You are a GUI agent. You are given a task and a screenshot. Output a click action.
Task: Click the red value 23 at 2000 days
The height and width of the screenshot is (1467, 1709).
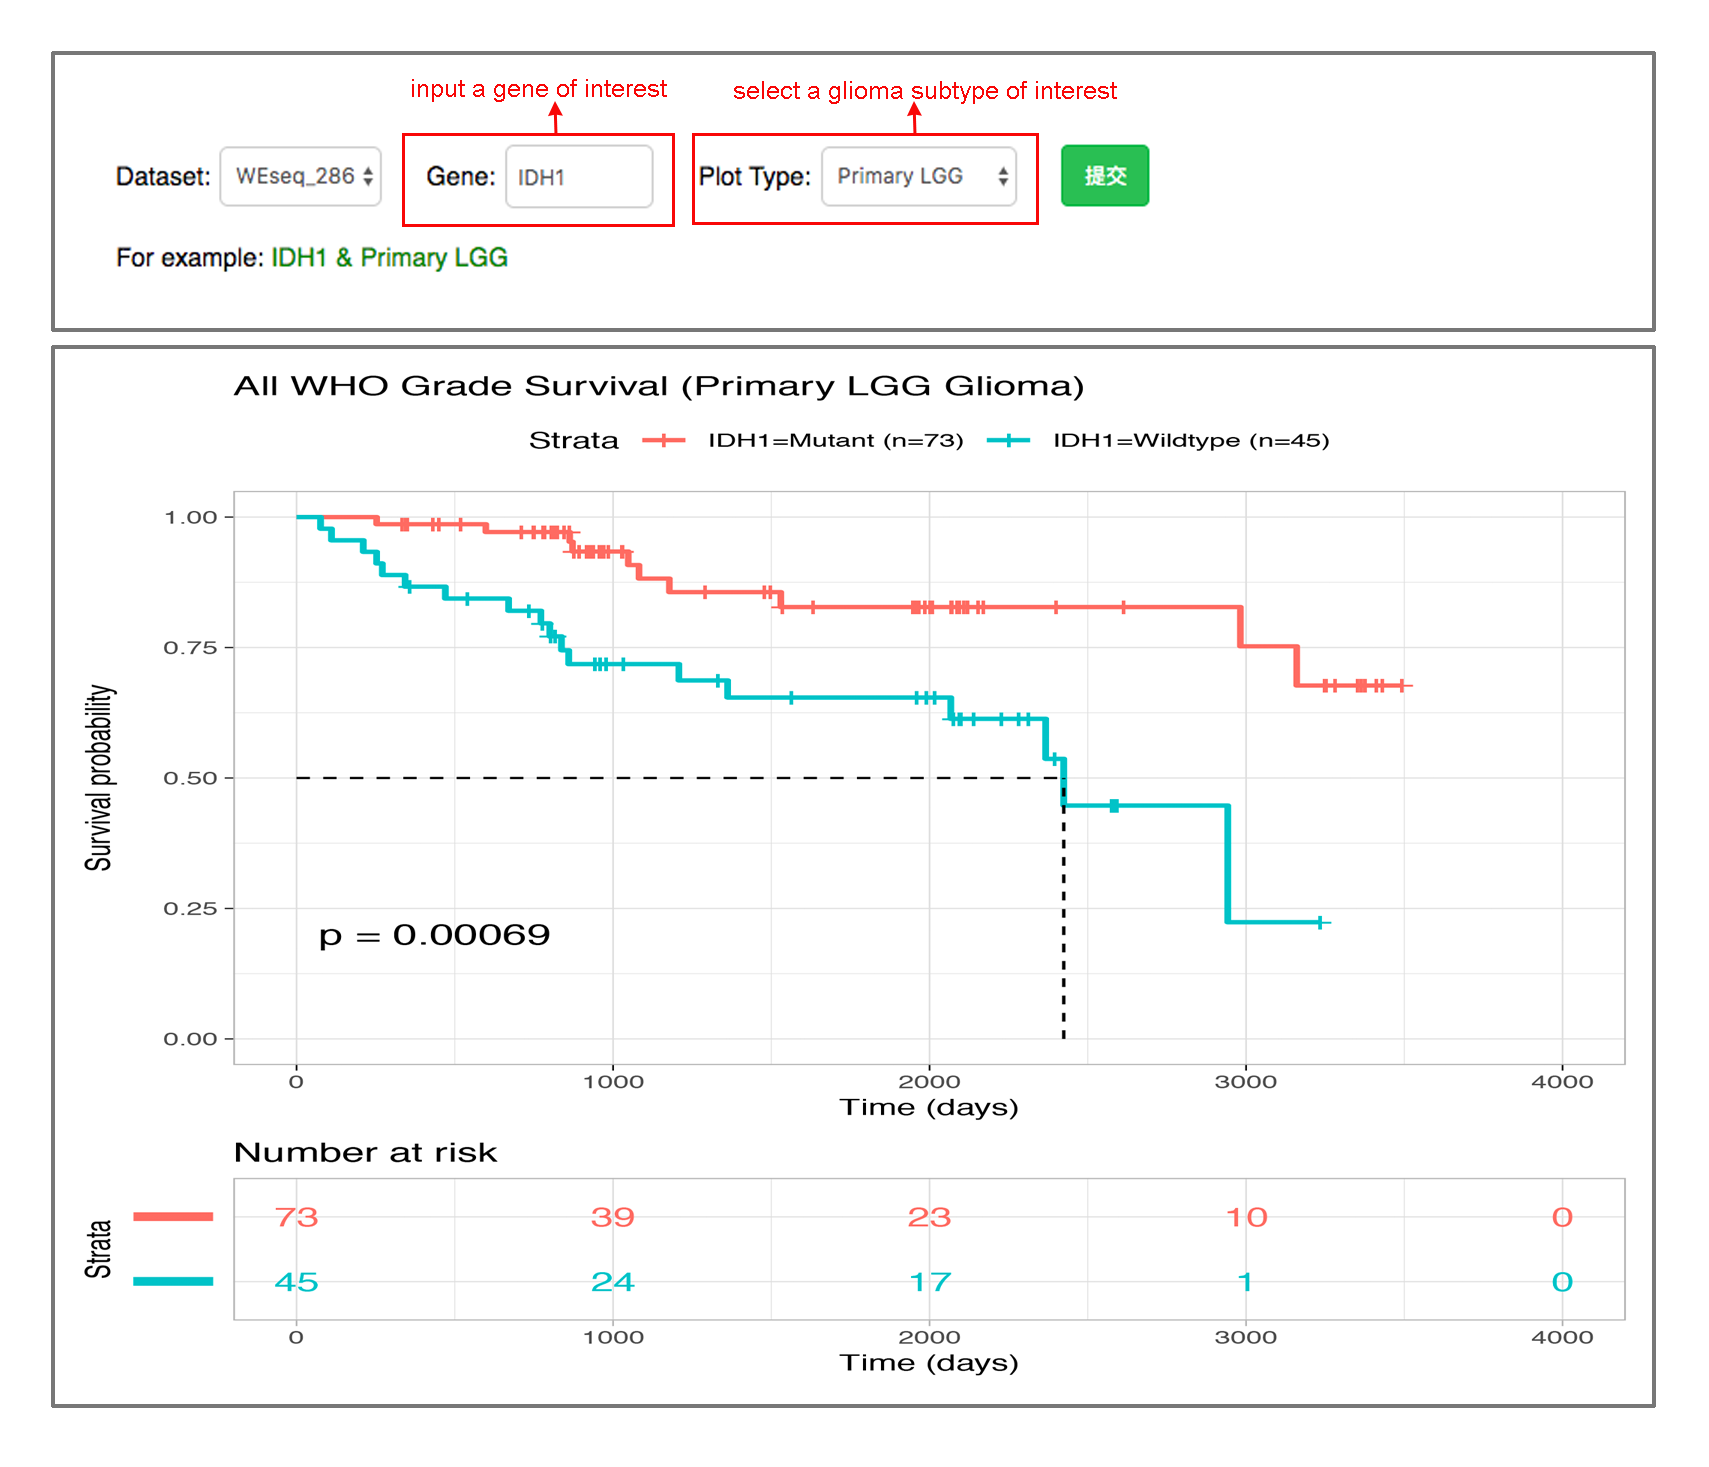coord(929,1217)
